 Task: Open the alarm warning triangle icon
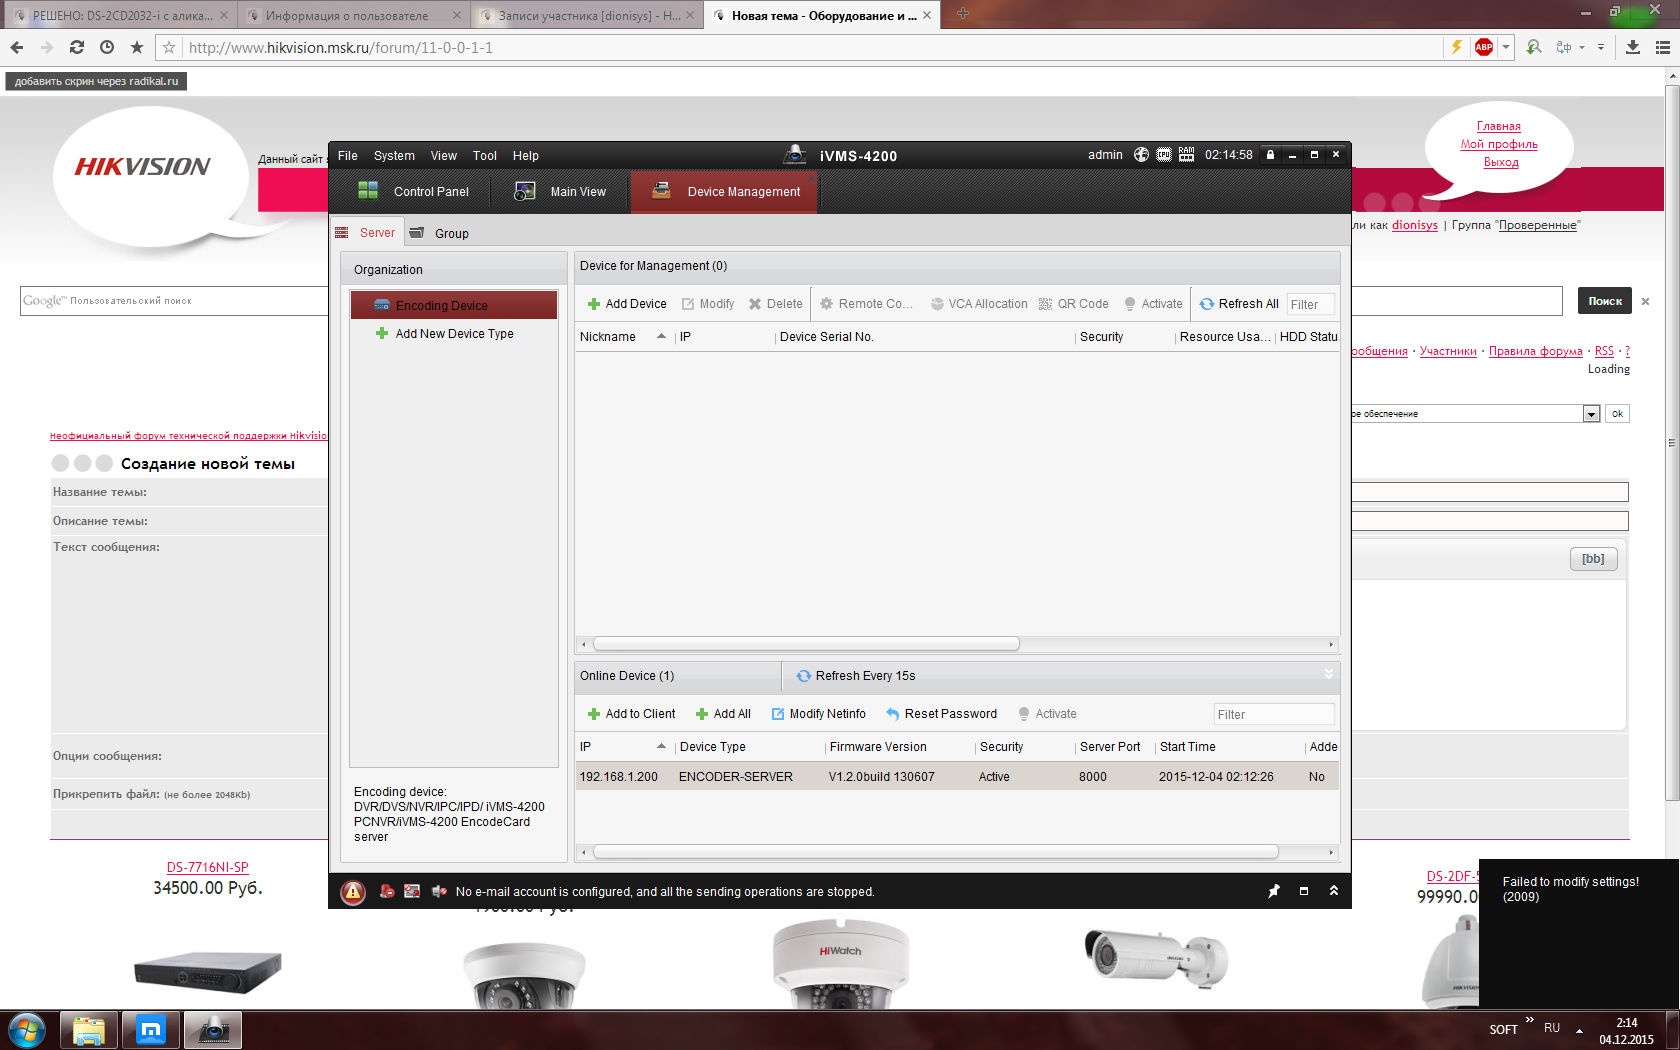(353, 892)
